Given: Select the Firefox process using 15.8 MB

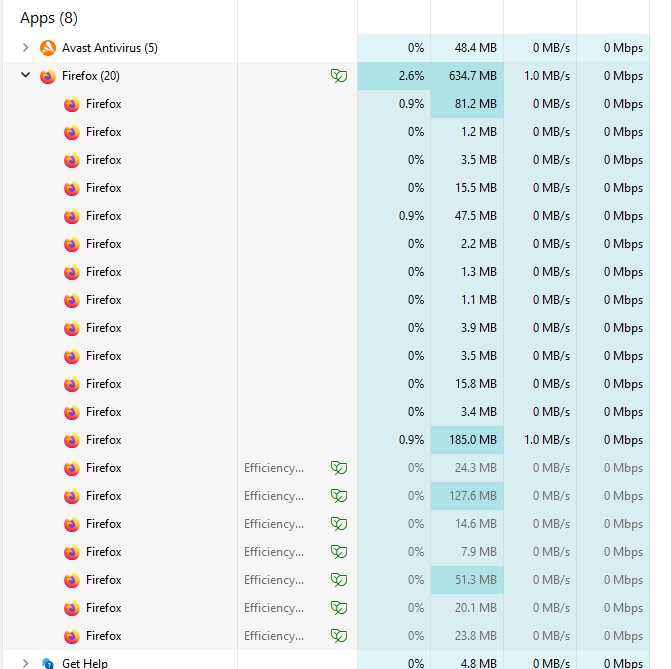Looking at the screenshot, I should click(x=103, y=384).
